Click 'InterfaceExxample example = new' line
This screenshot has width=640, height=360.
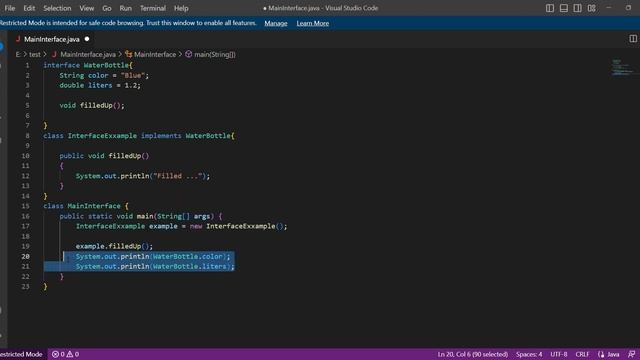point(182,226)
